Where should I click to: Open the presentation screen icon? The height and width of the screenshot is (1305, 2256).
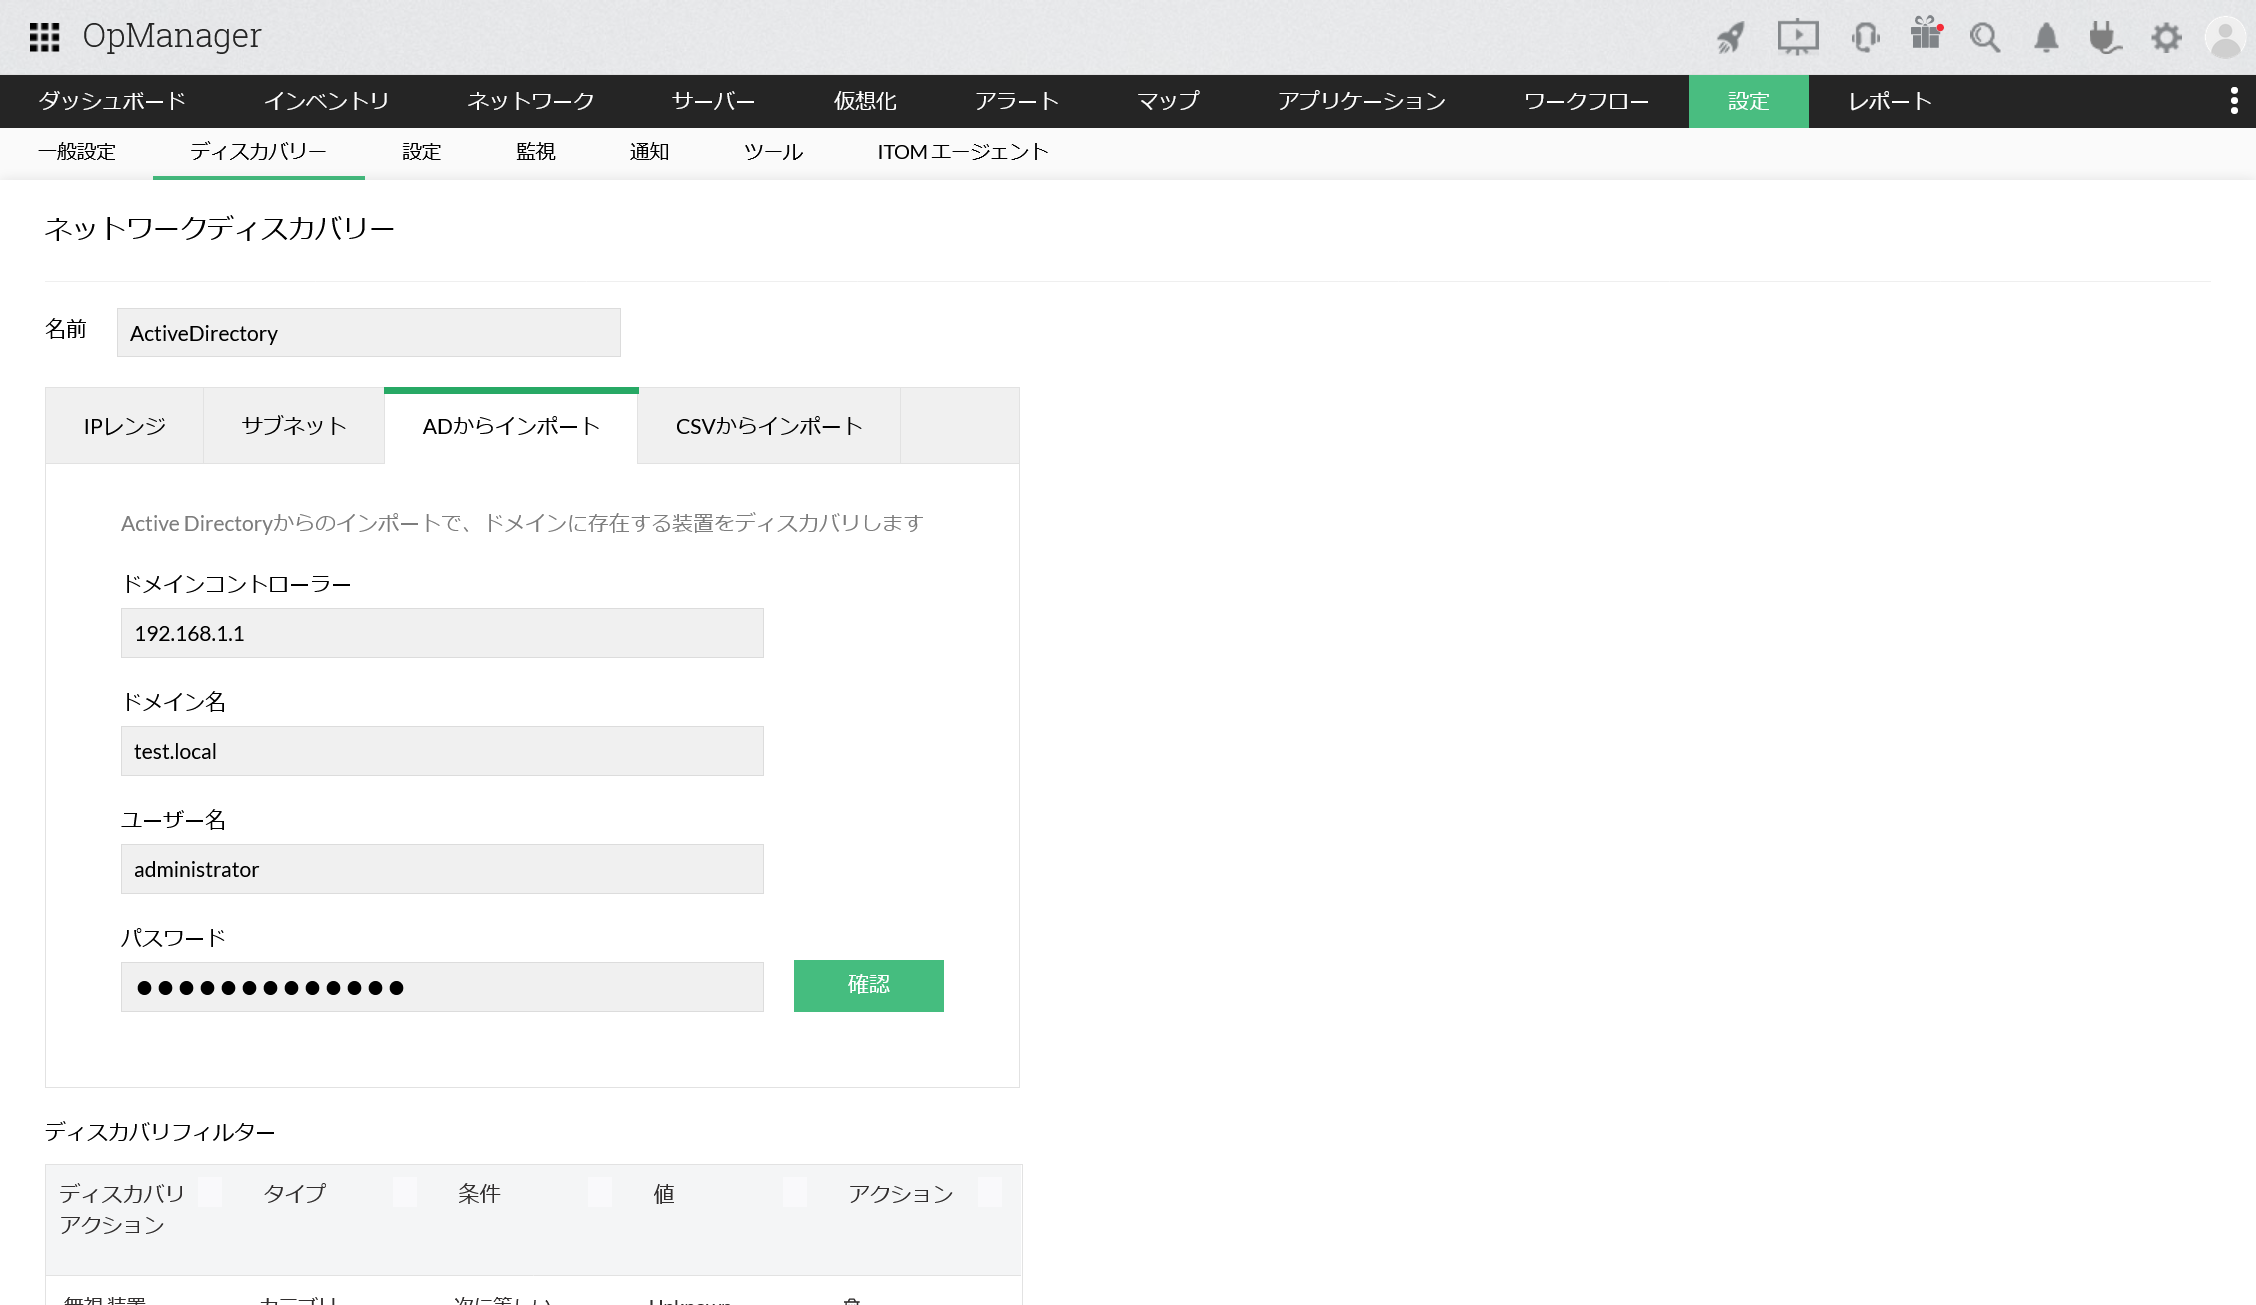(1797, 37)
